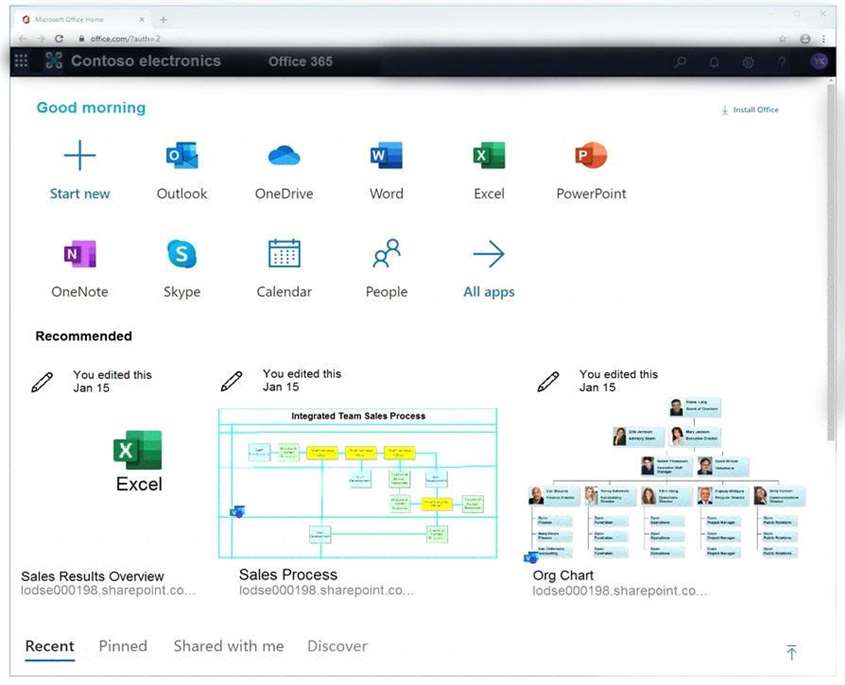845x685 pixels.
Task: Click the Good morning greeting
Action: [91, 108]
